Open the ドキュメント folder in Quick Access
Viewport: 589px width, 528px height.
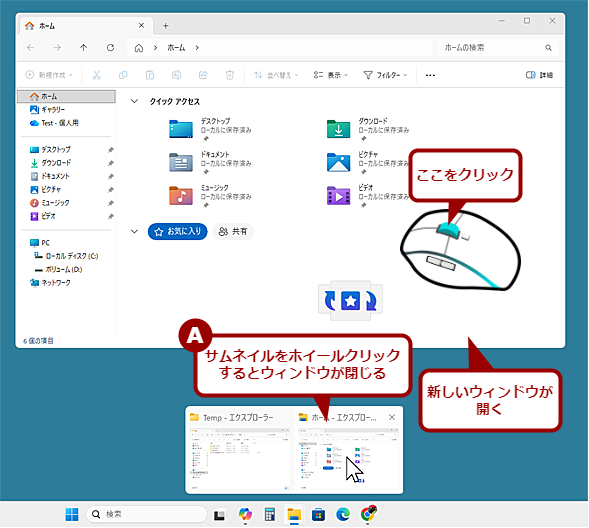[210, 163]
